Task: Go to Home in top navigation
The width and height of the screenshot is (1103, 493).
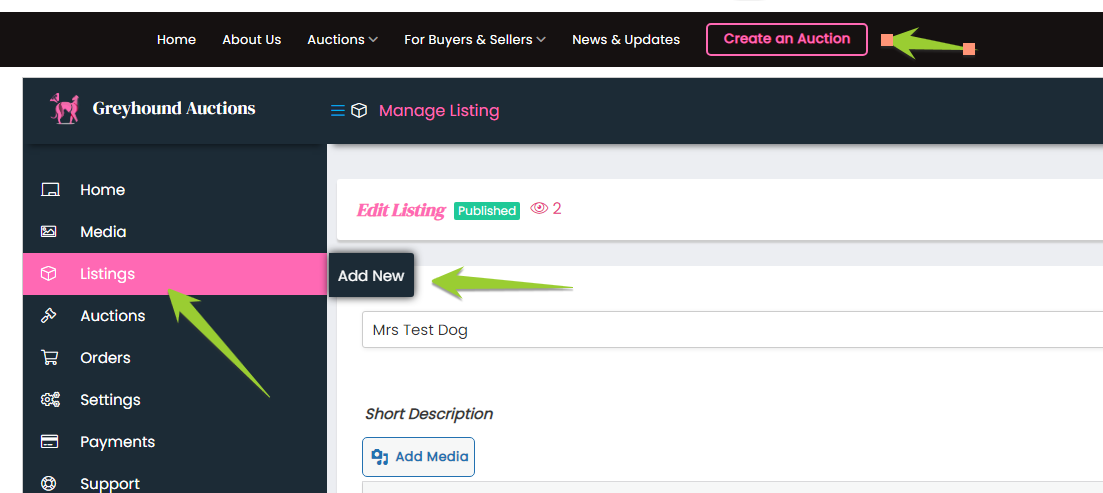Action: coord(177,39)
